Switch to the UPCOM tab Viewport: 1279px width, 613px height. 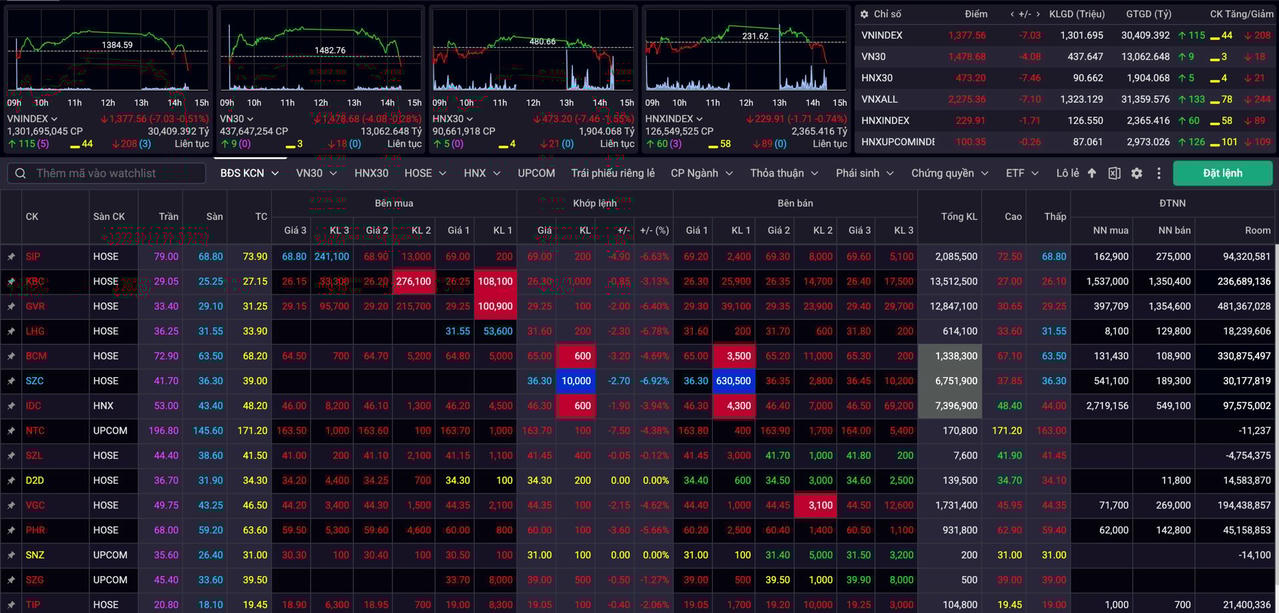coord(536,173)
